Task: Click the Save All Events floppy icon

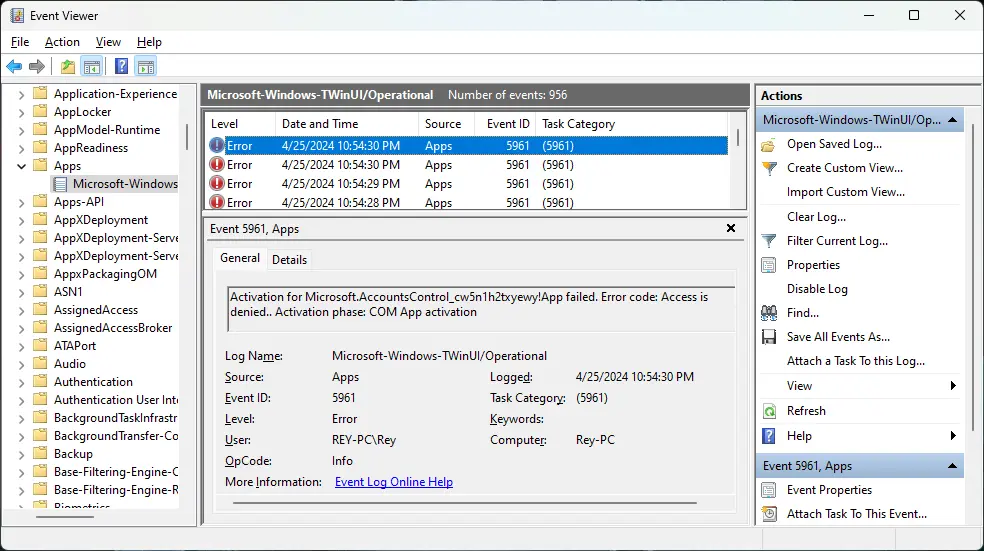Action: [x=769, y=337]
